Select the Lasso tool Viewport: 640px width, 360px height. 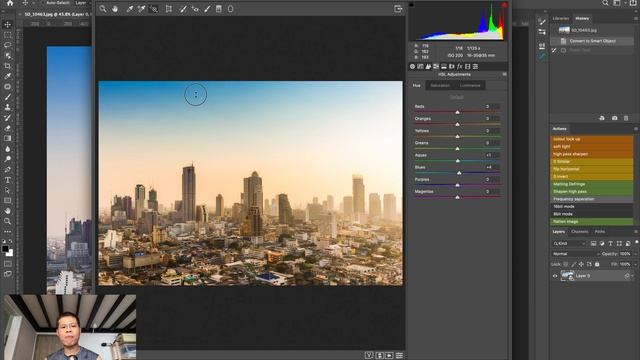point(7,45)
